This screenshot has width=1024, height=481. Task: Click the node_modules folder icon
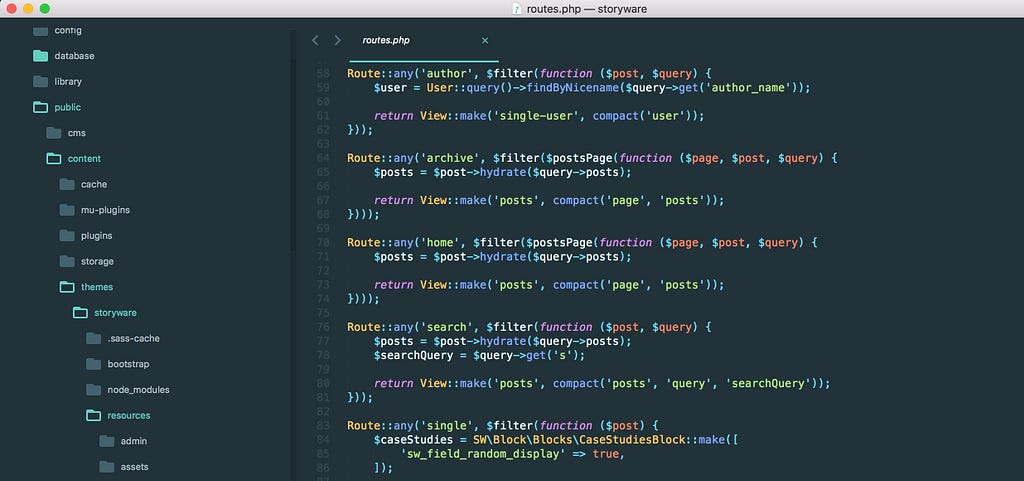click(x=93, y=390)
